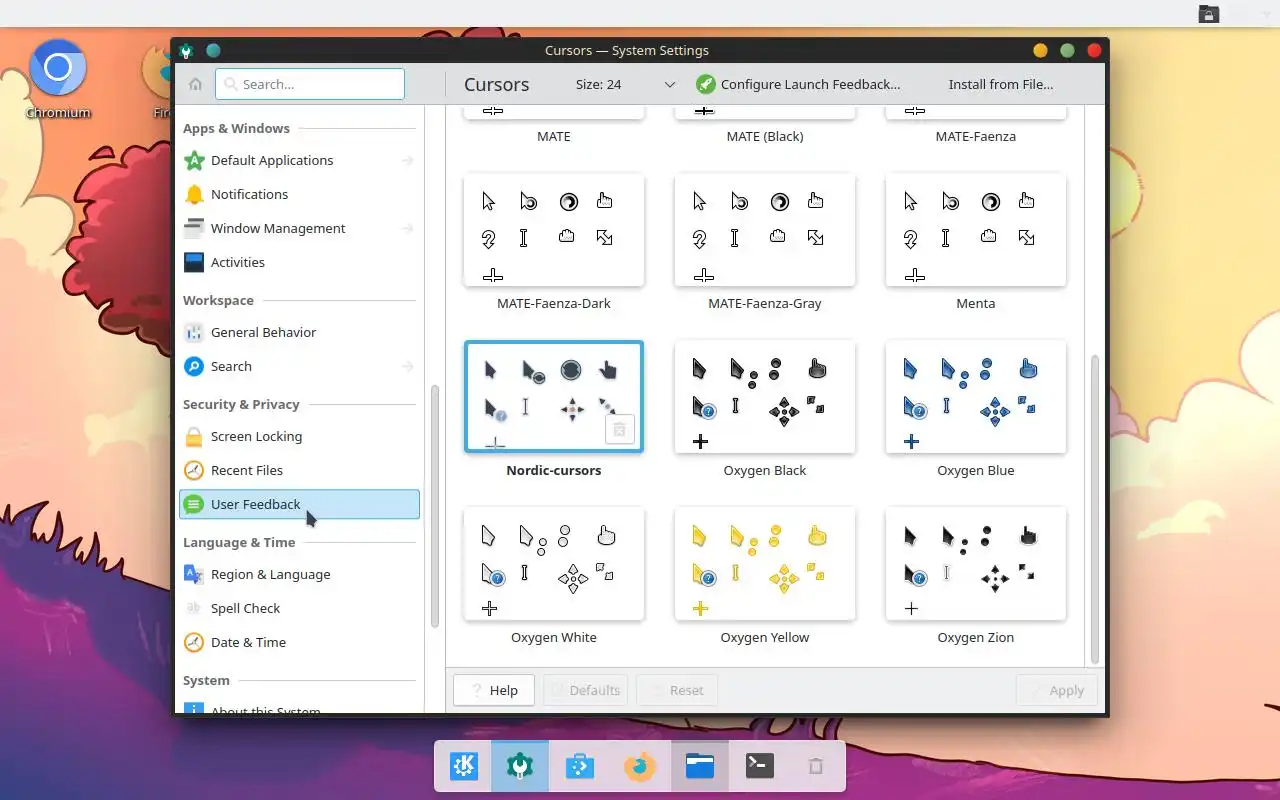Viewport: 1280px width, 800px height.
Task: Open the Chromium desktop icon
Action: 58,80
